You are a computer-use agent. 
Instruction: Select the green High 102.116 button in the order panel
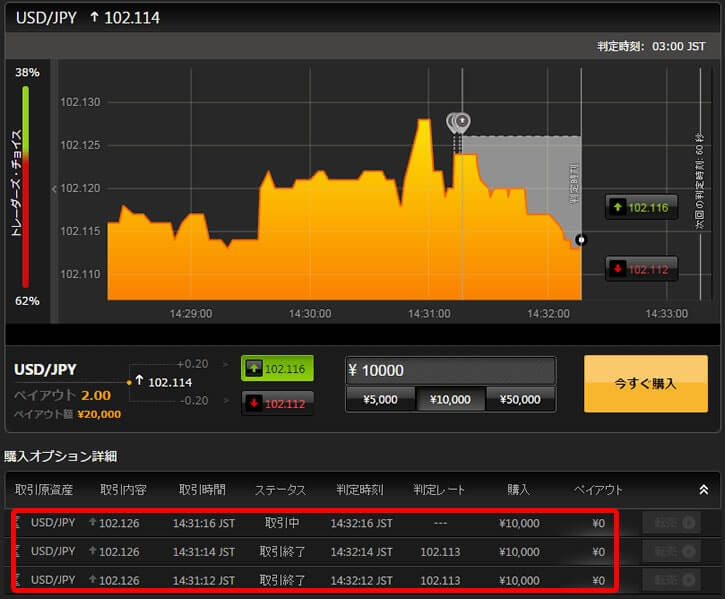[x=277, y=369]
